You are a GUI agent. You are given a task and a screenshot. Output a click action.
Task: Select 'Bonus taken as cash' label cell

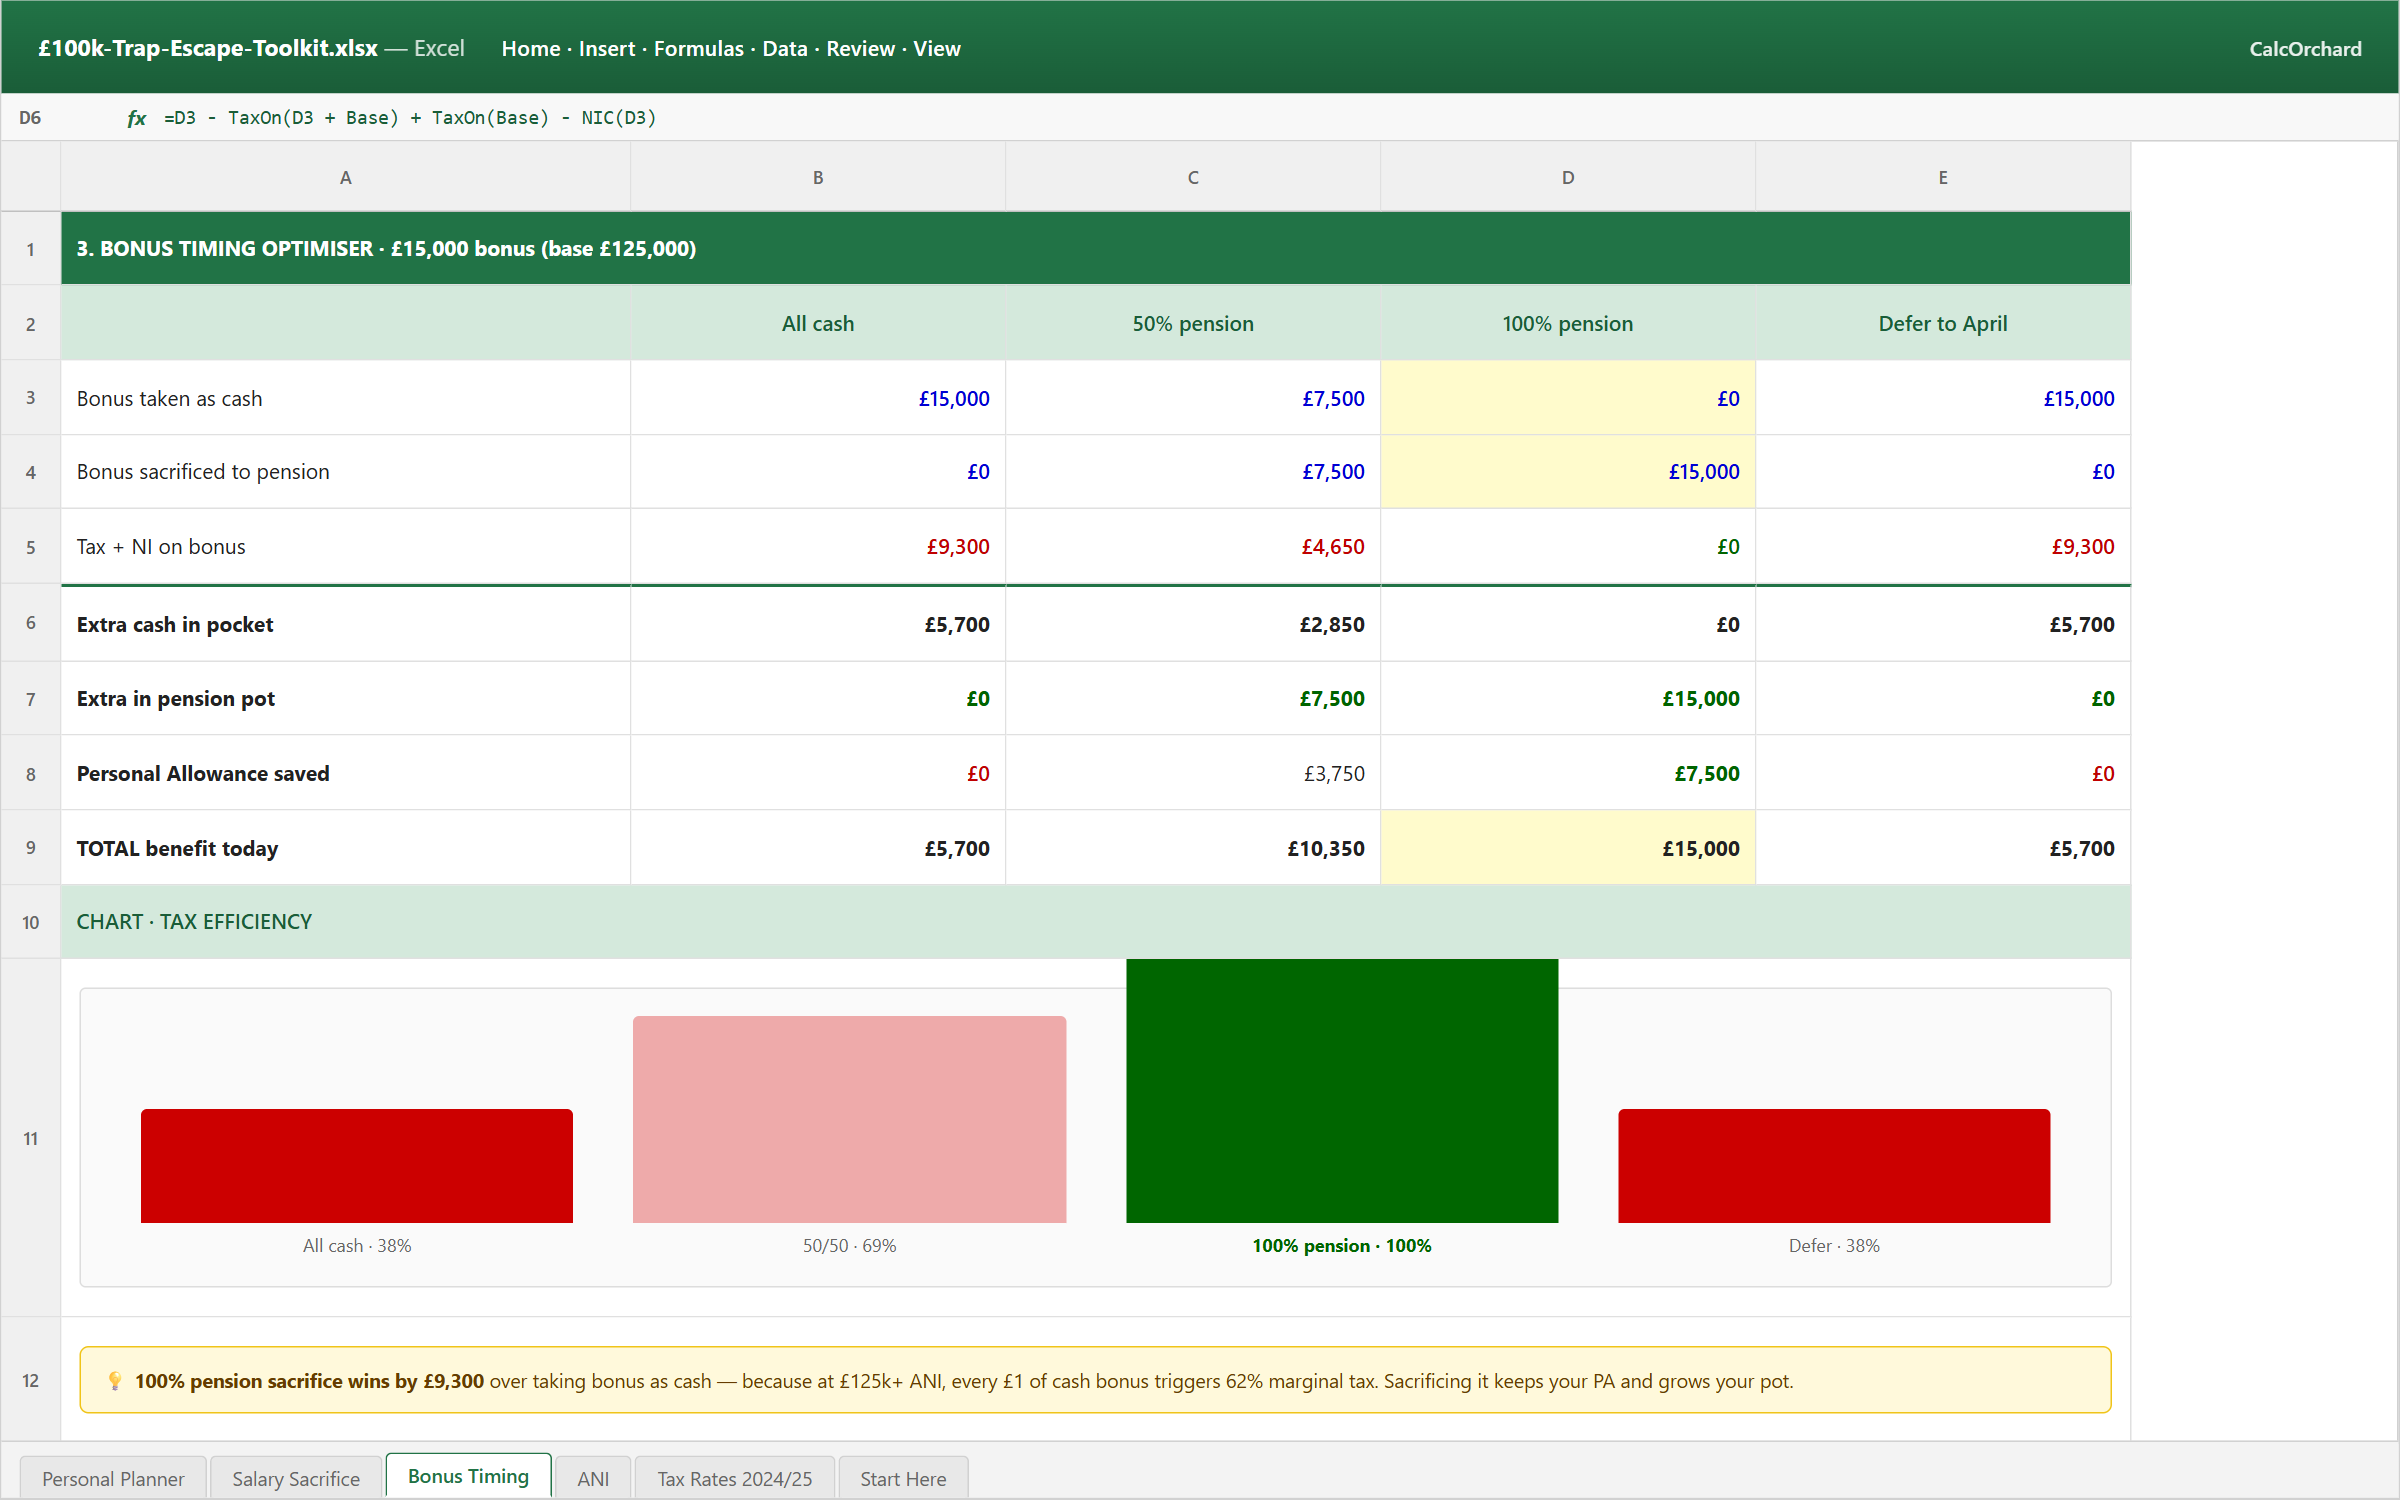click(x=345, y=398)
